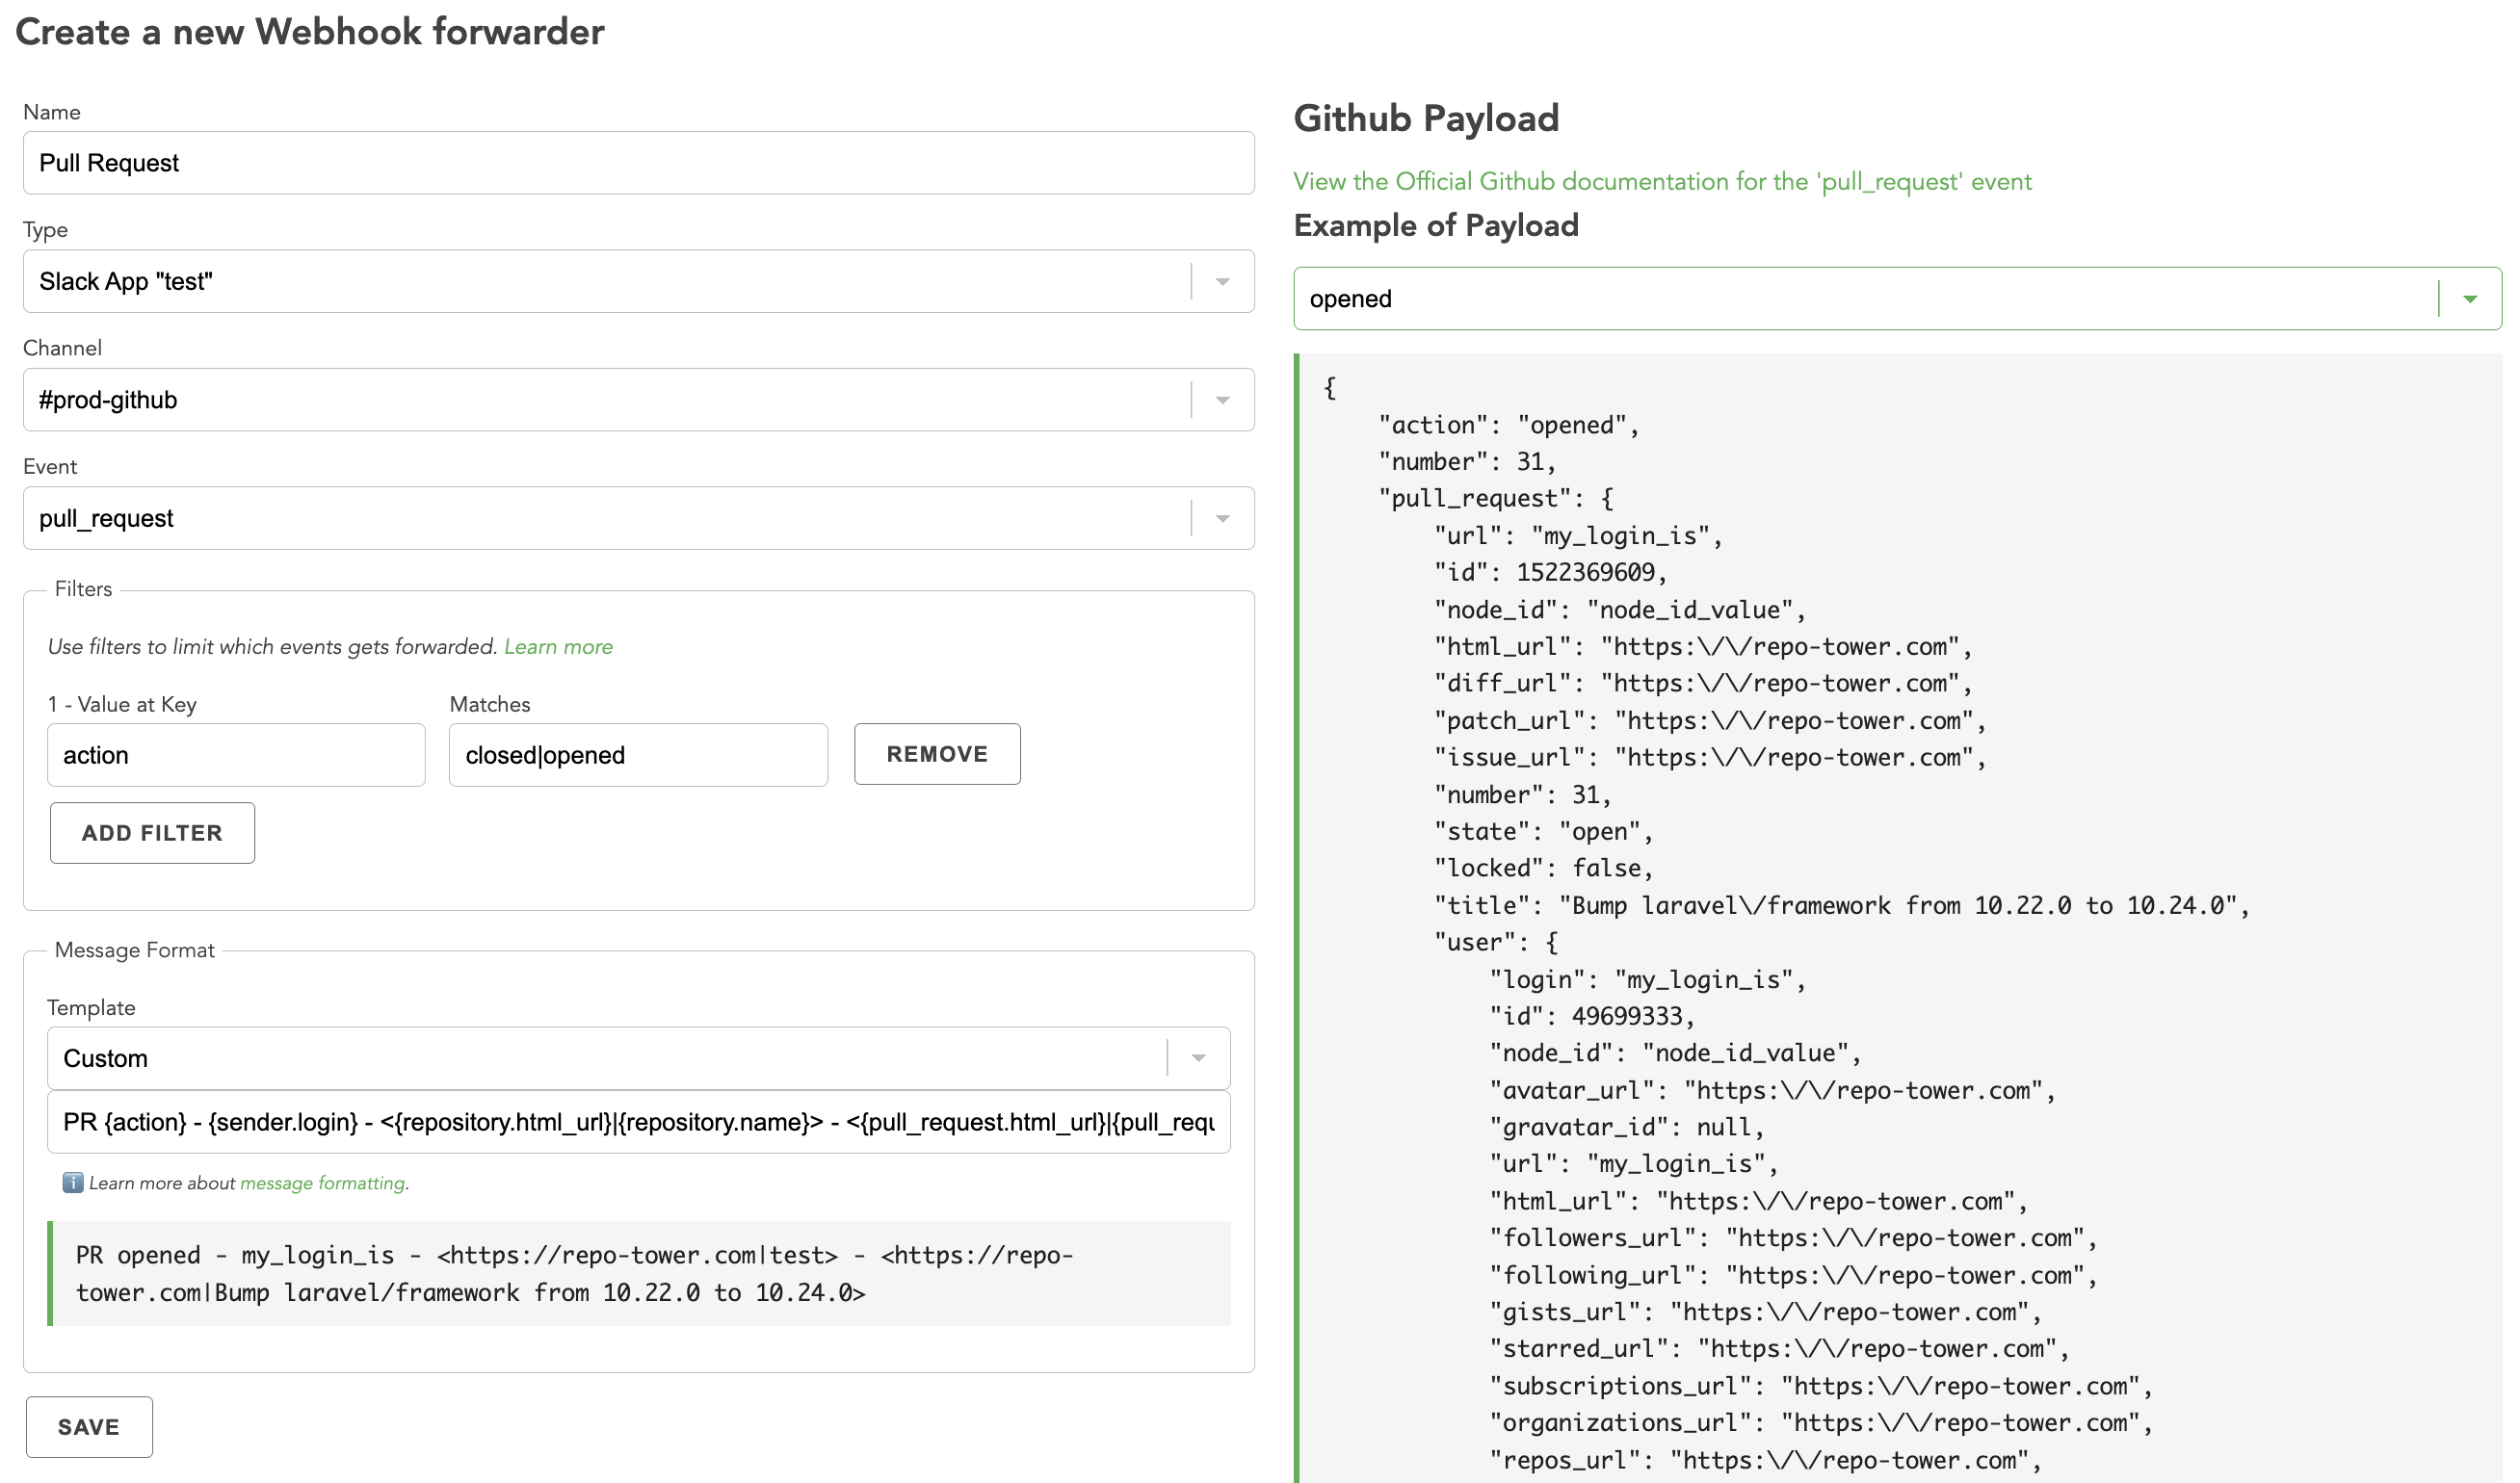Image resolution: width=2520 pixels, height=1483 pixels.
Task: Click the ADD FILTER button
Action: tap(152, 832)
